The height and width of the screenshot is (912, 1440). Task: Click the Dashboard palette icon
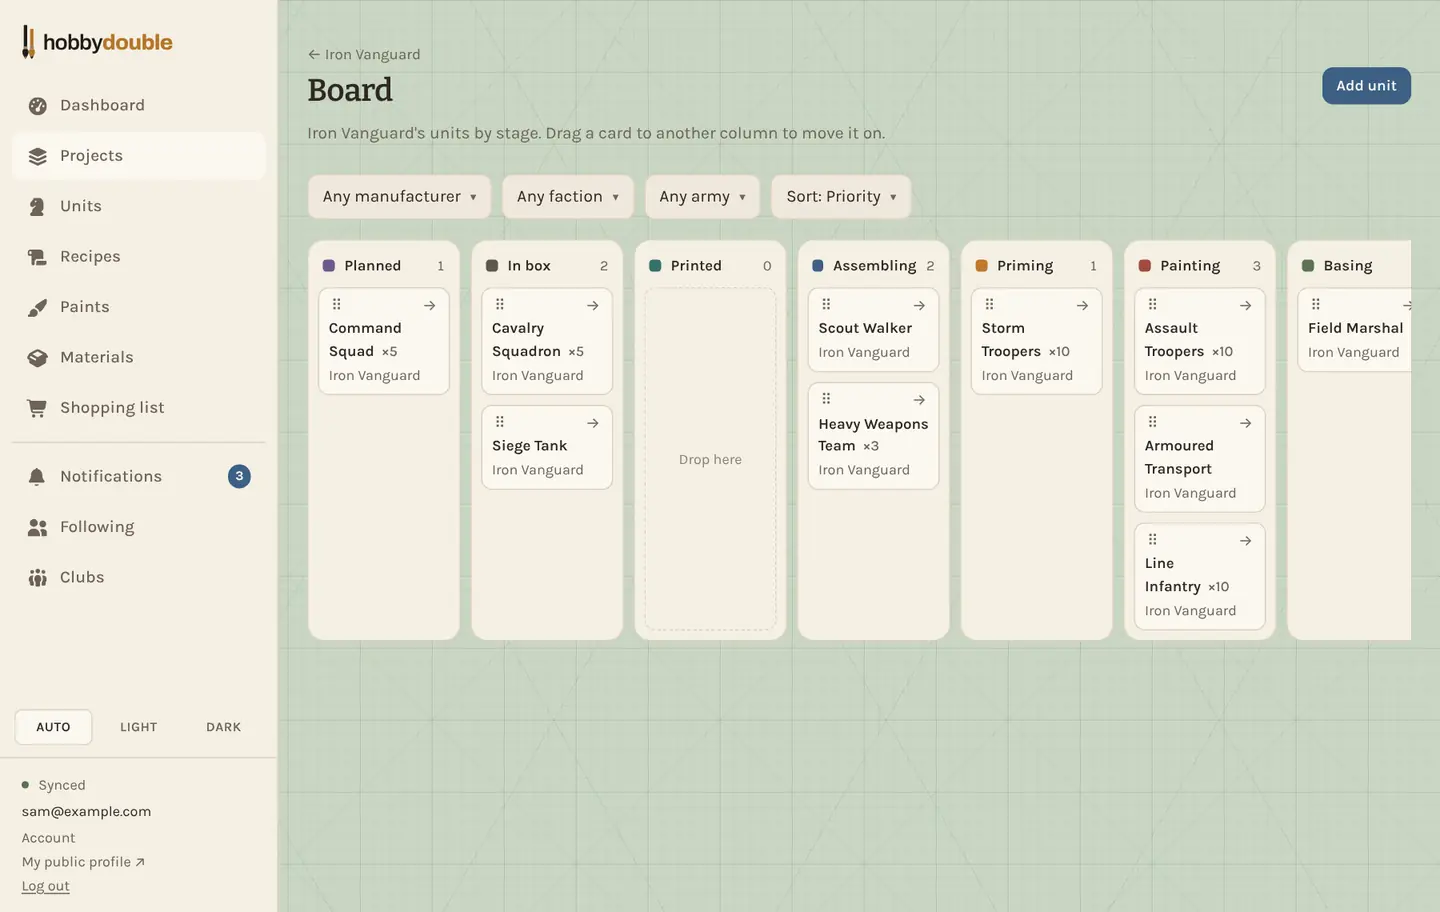pyautogui.click(x=38, y=106)
